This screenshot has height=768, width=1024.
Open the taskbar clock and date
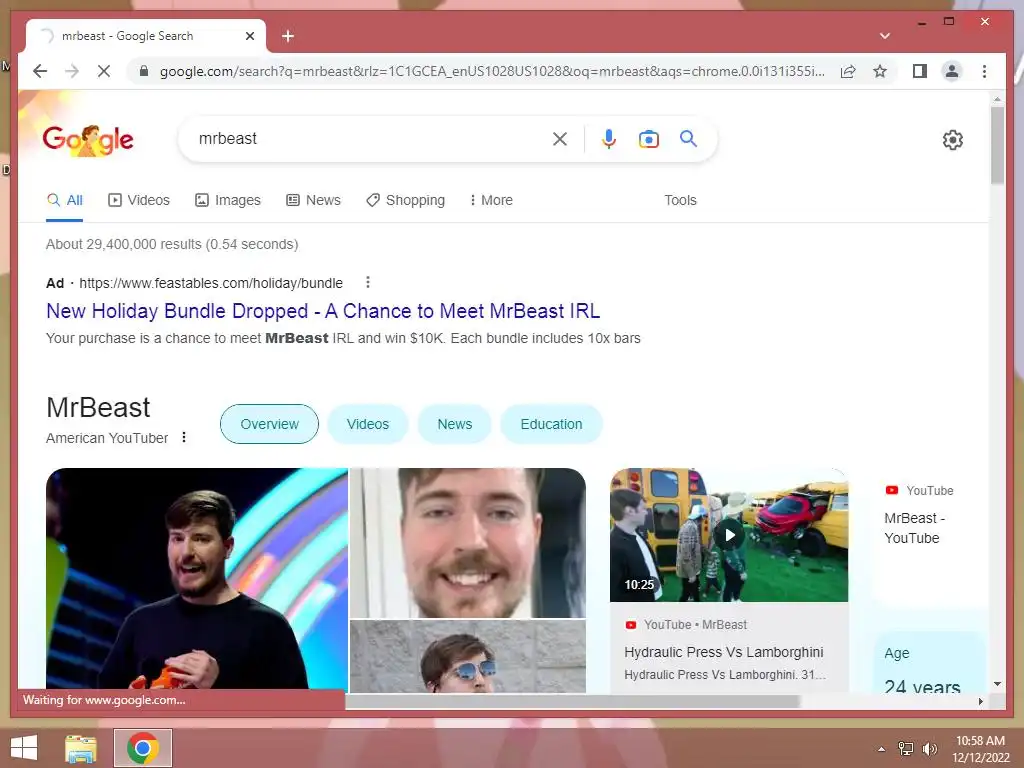(980, 749)
